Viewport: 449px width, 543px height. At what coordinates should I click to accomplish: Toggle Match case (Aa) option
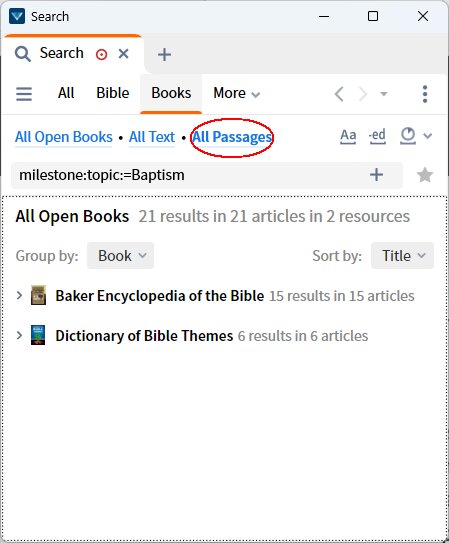[348, 136]
